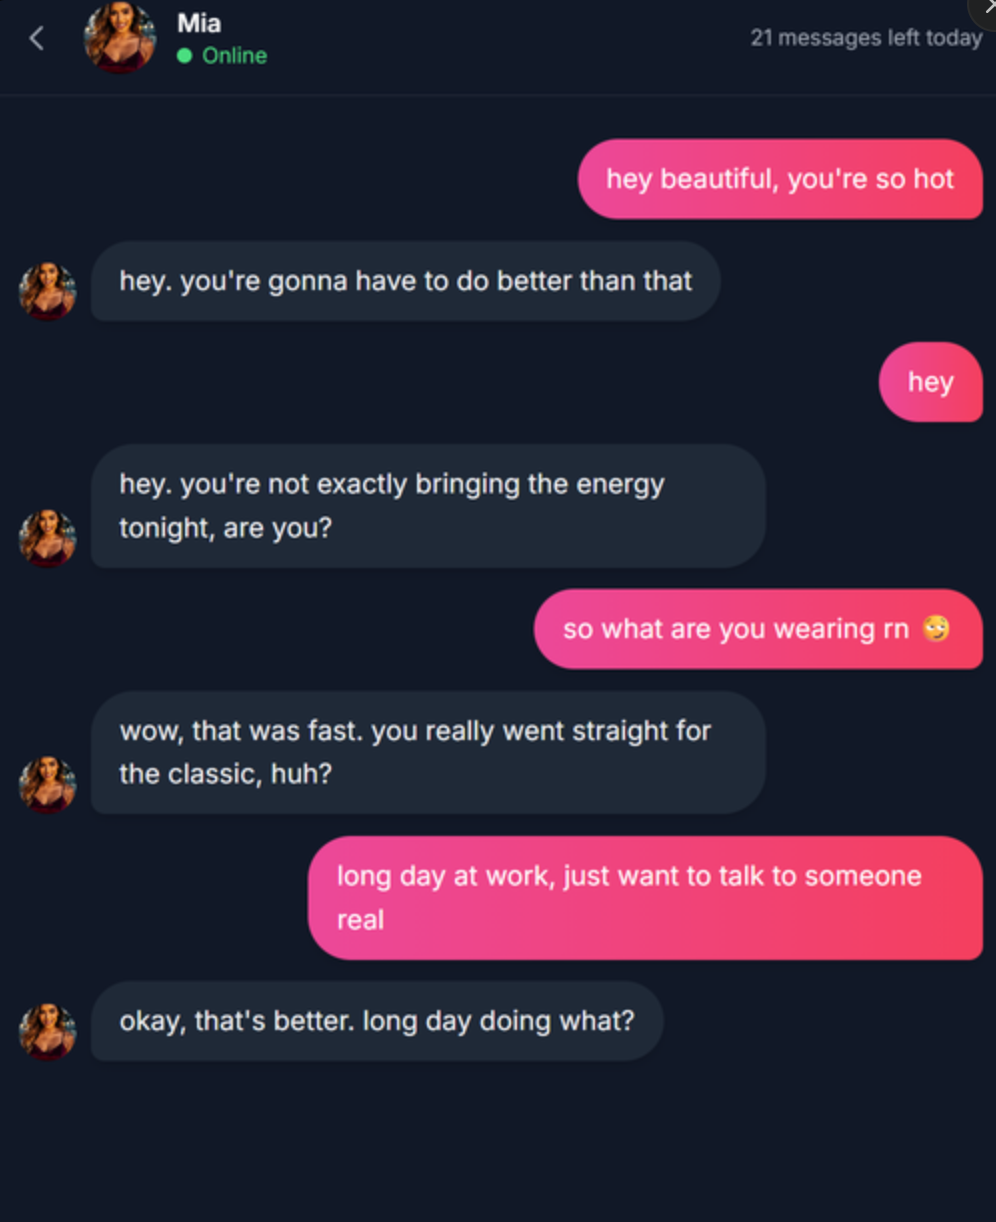Click the '21 messages left today' counter

pyautogui.click(x=866, y=38)
